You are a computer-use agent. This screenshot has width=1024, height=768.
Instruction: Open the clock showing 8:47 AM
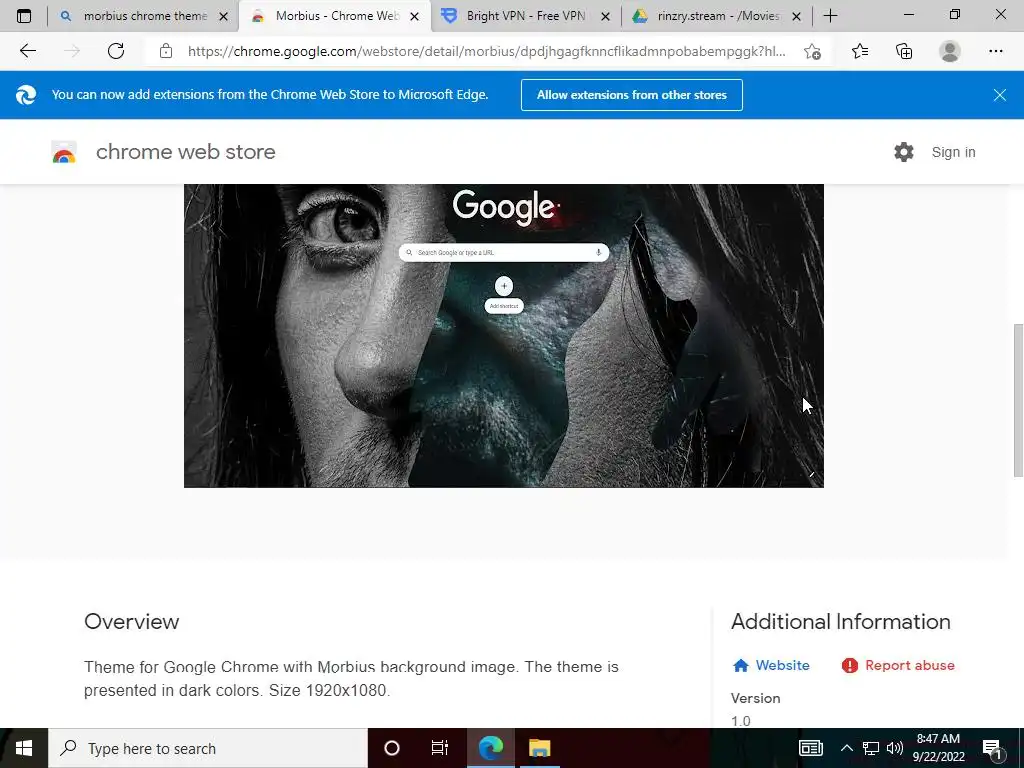[938, 748]
